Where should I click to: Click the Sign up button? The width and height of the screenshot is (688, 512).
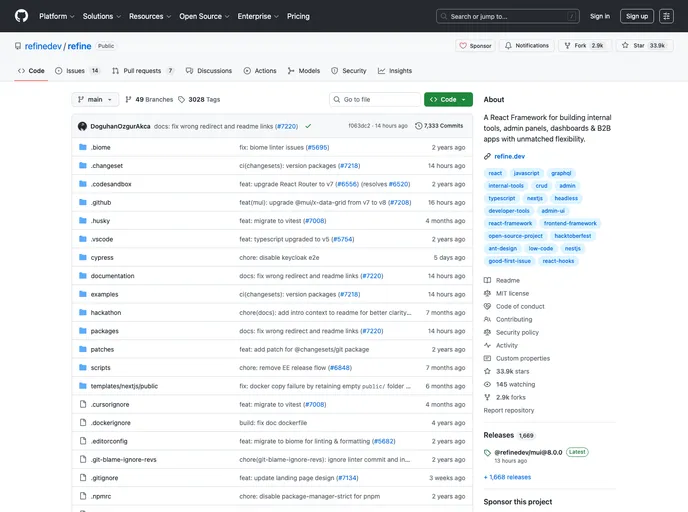pos(636,16)
